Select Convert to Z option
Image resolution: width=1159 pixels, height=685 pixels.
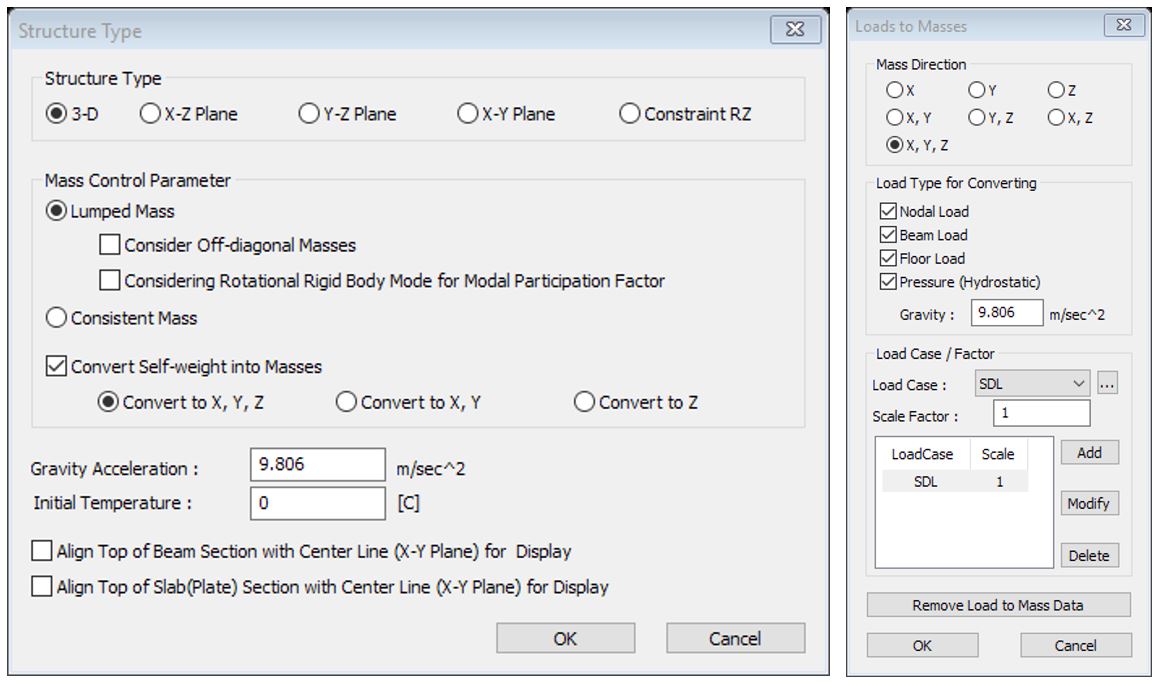pyautogui.click(x=584, y=402)
